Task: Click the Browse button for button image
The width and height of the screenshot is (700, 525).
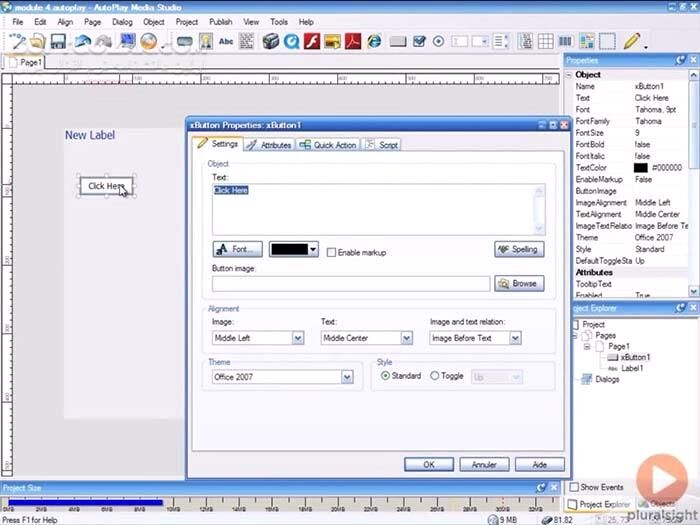Action: coord(519,283)
